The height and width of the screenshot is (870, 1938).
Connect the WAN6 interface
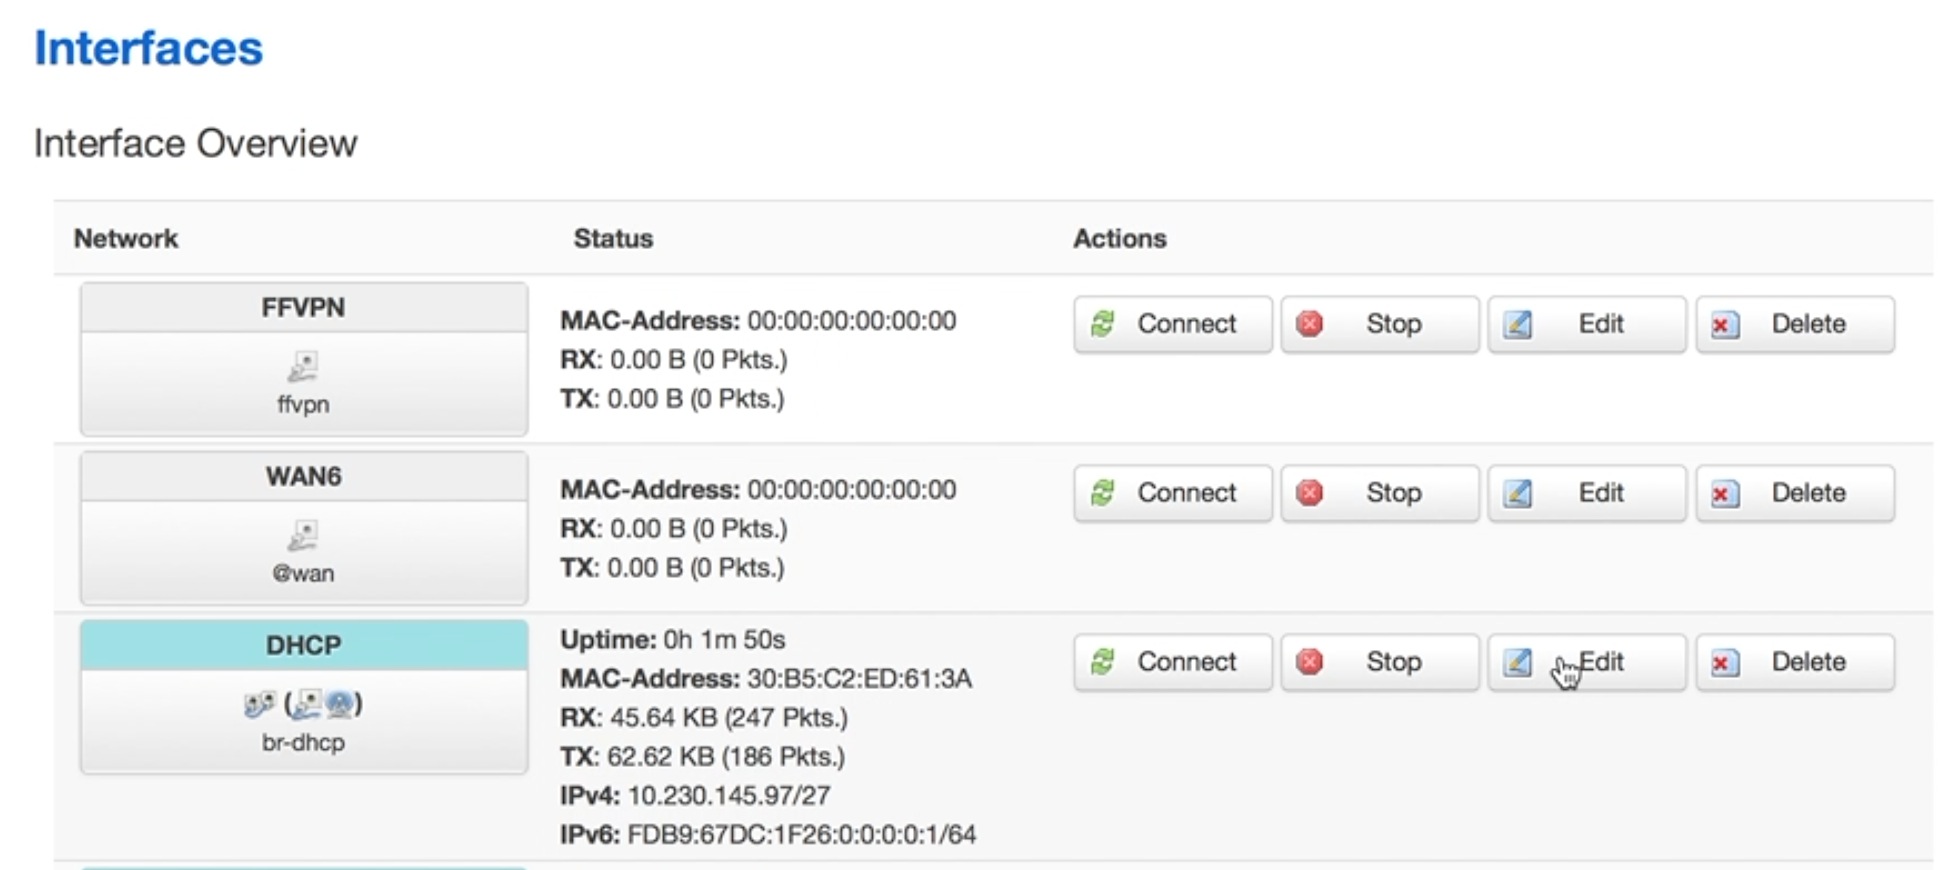tap(1172, 493)
